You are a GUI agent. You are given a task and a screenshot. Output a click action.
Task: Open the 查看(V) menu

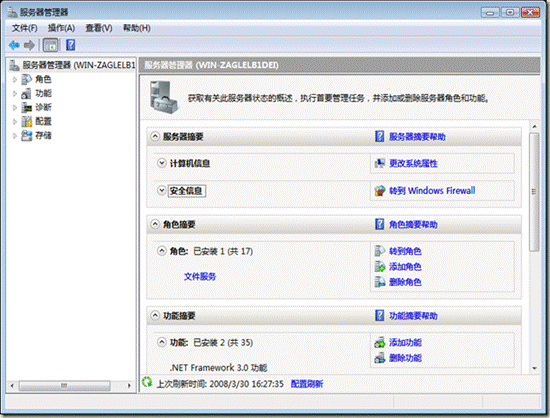click(99, 28)
